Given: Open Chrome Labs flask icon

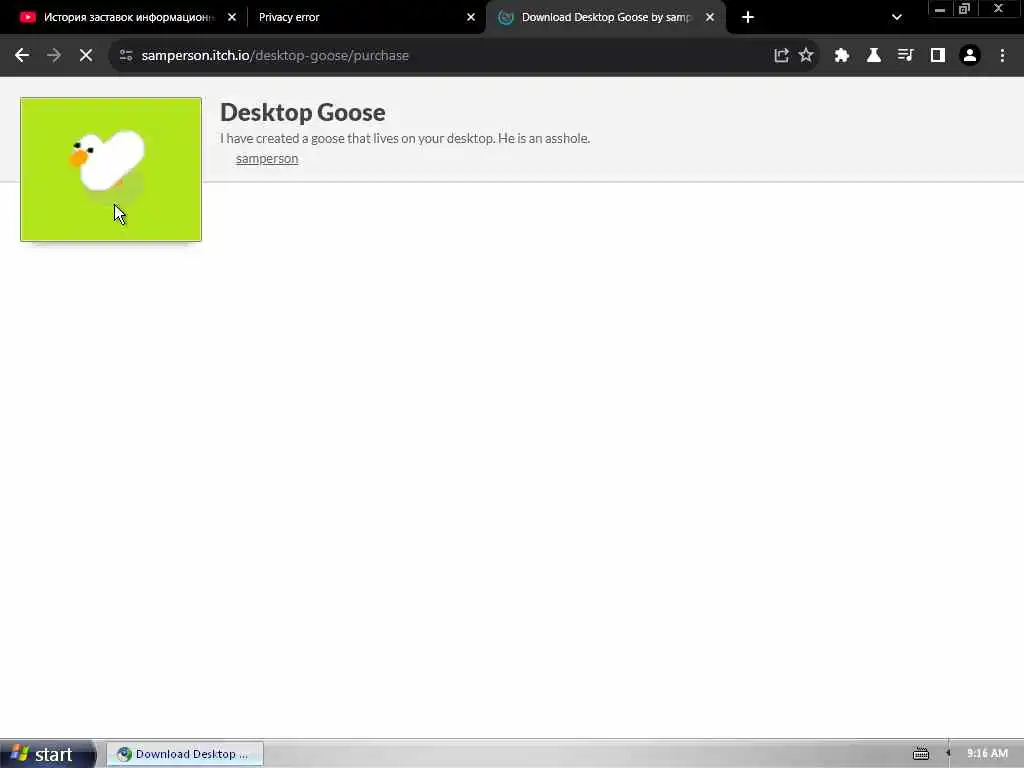Looking at the screenshot, I should (x=873, y=56).
